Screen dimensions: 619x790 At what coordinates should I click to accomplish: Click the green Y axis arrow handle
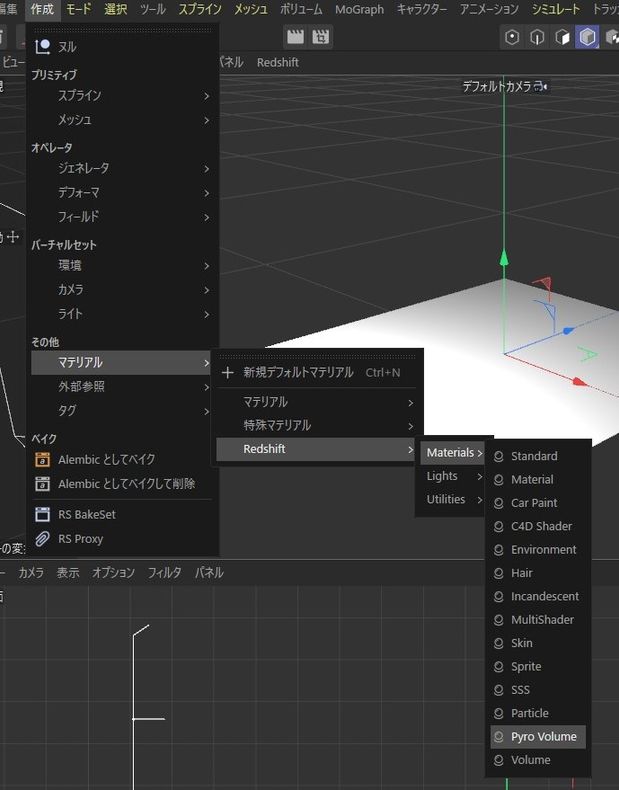coord(504,257)
